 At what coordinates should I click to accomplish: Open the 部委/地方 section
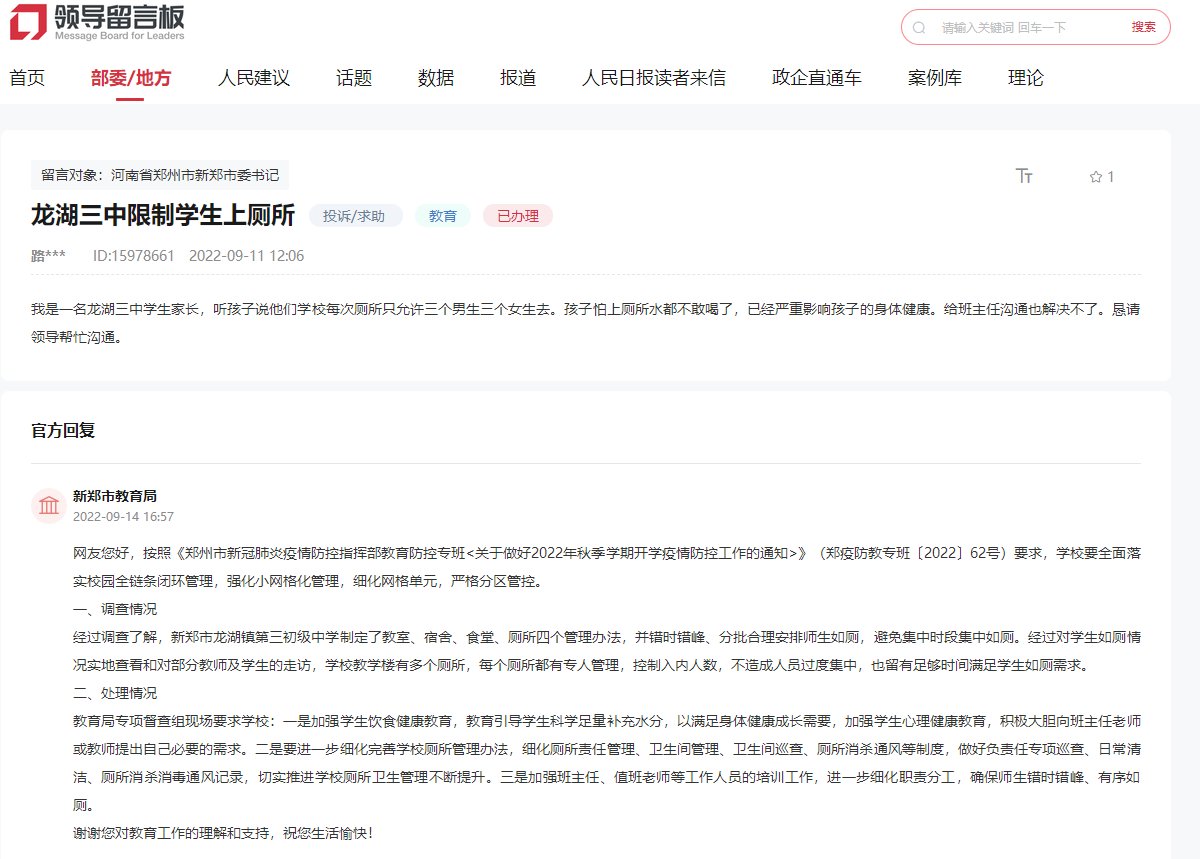[x=131, y=77]
